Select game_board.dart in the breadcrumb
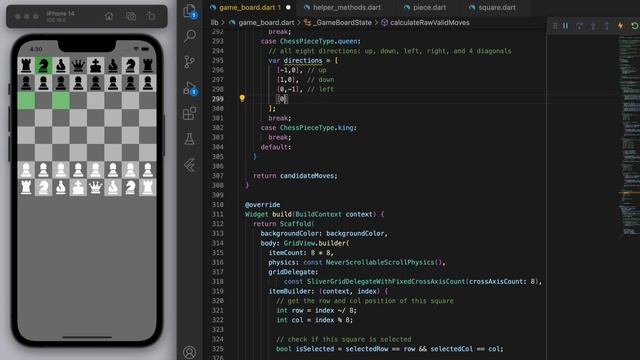Image resolution: width=640 pixels, height=360 pixels. pyautogui.click(x=266, y=22)
